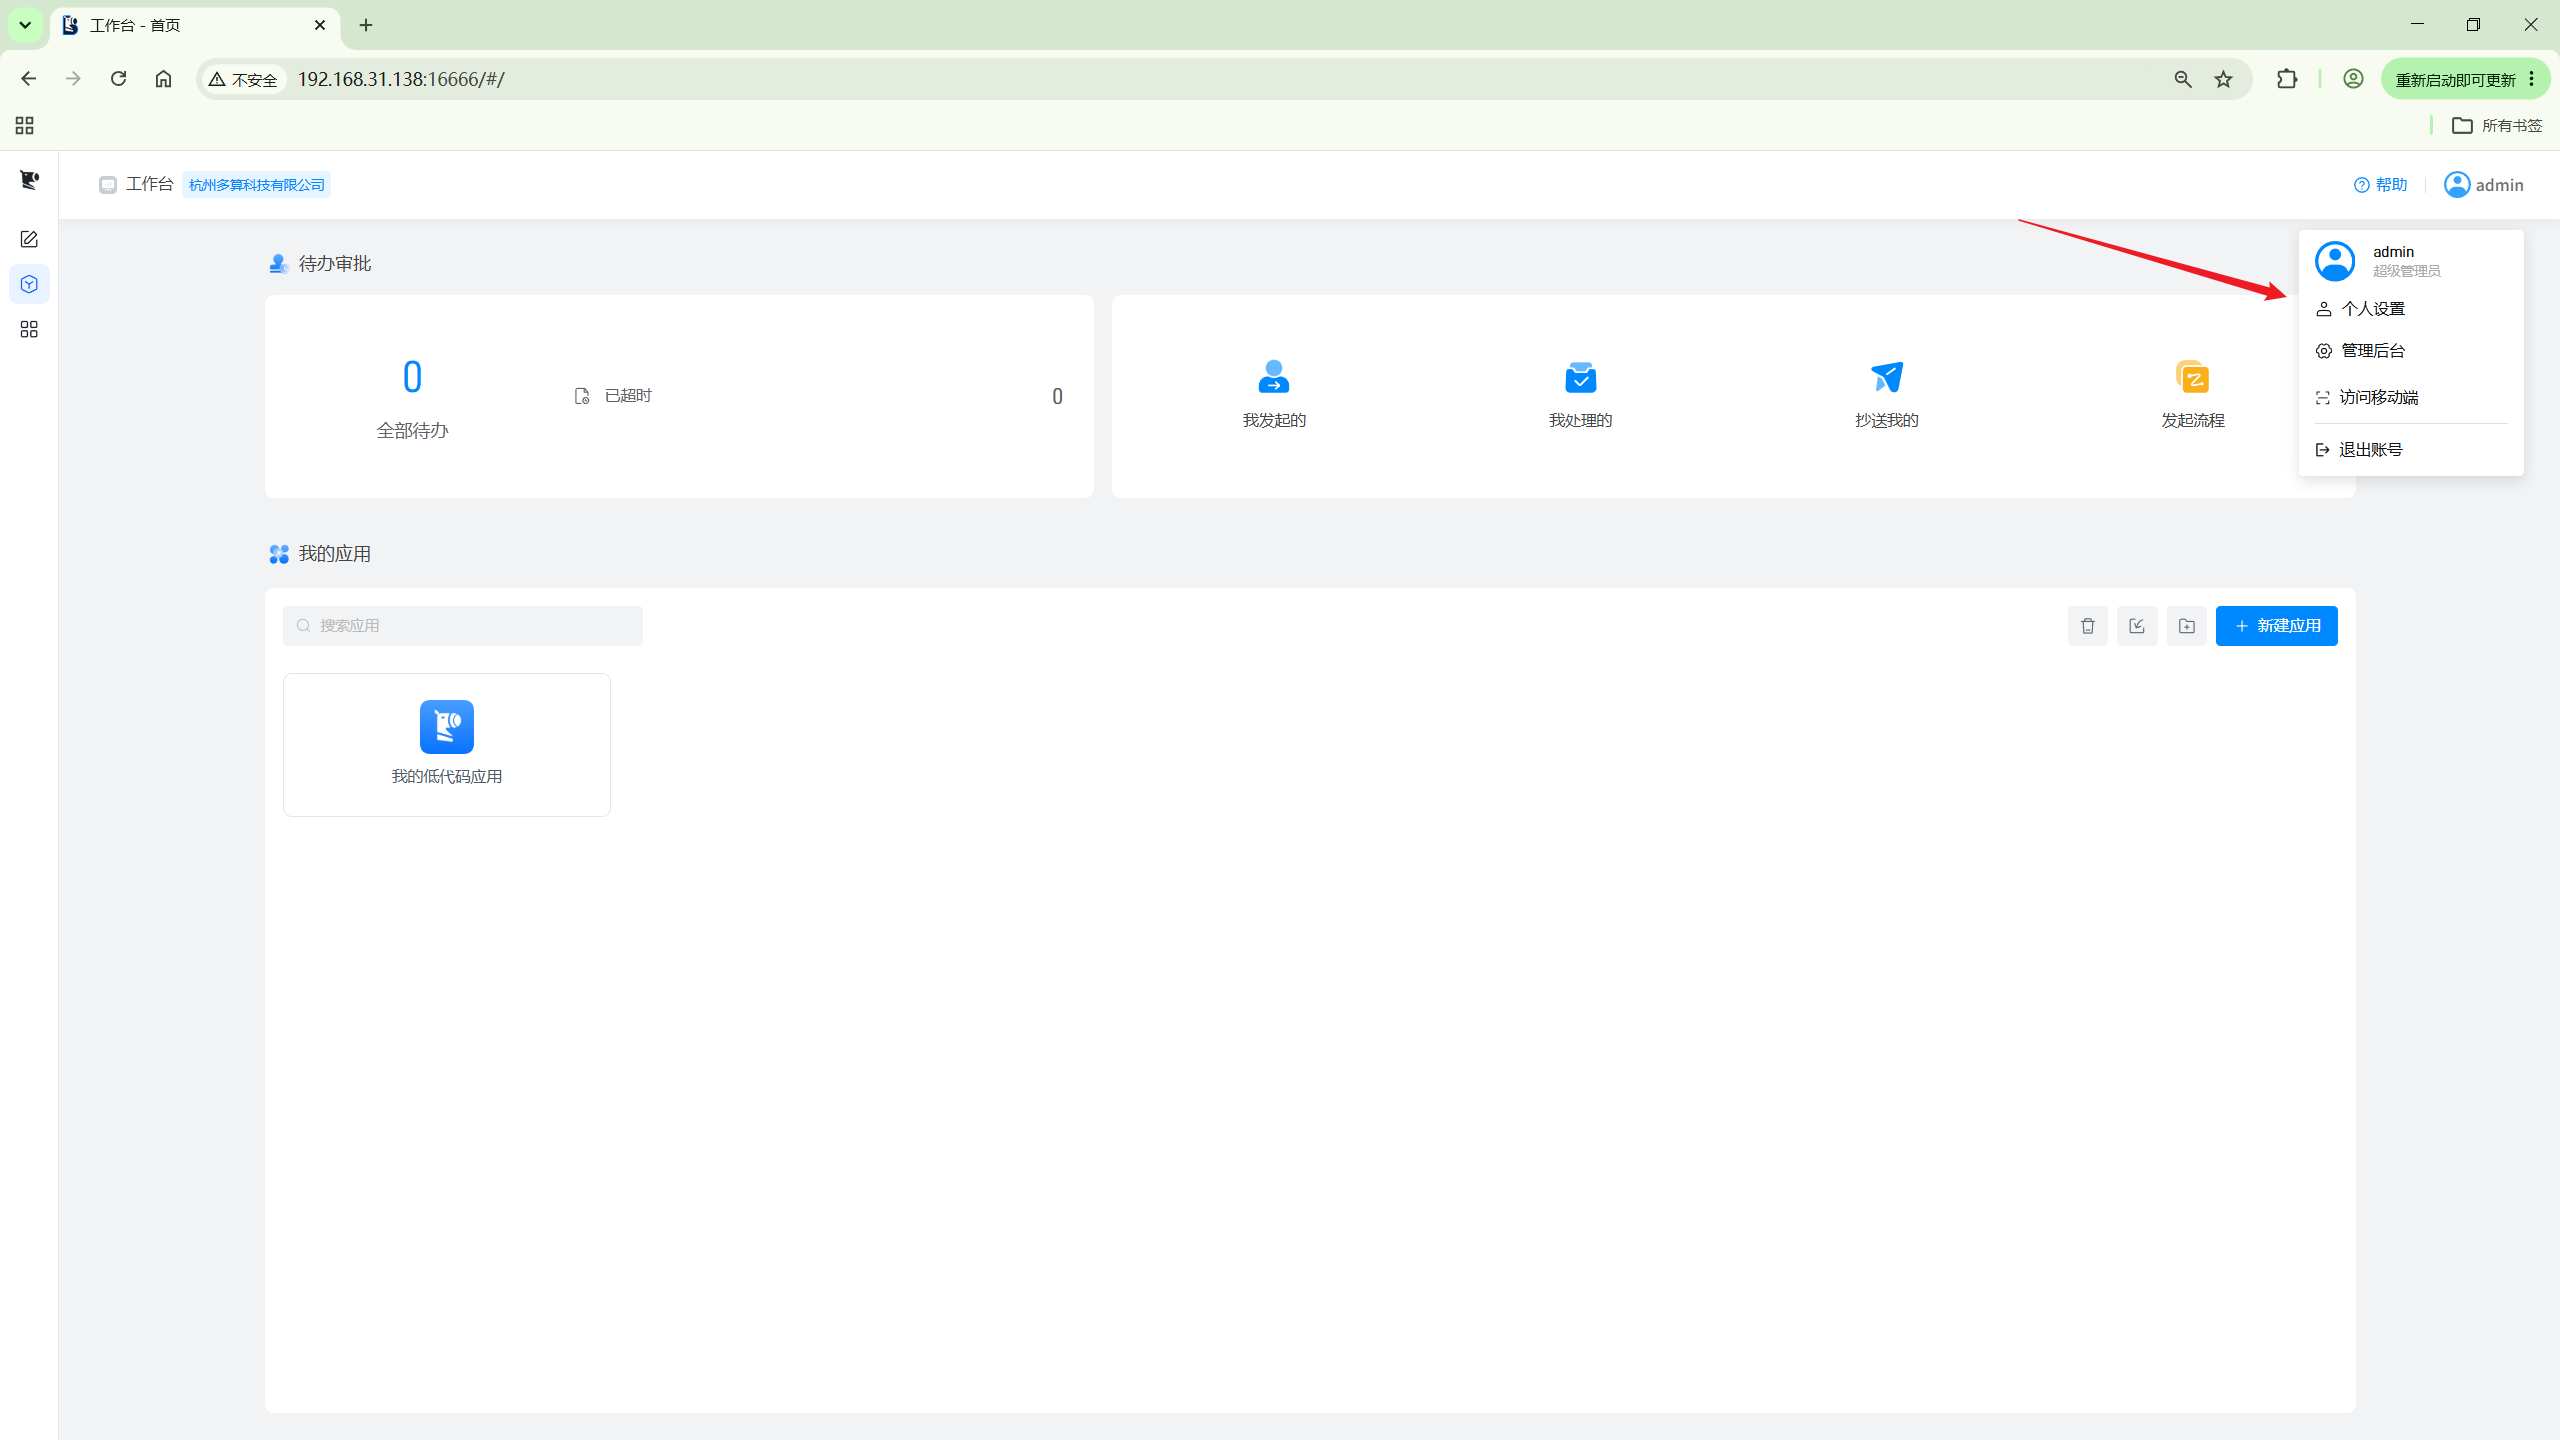Click the 不安全 site security indicator

[243, 79]
